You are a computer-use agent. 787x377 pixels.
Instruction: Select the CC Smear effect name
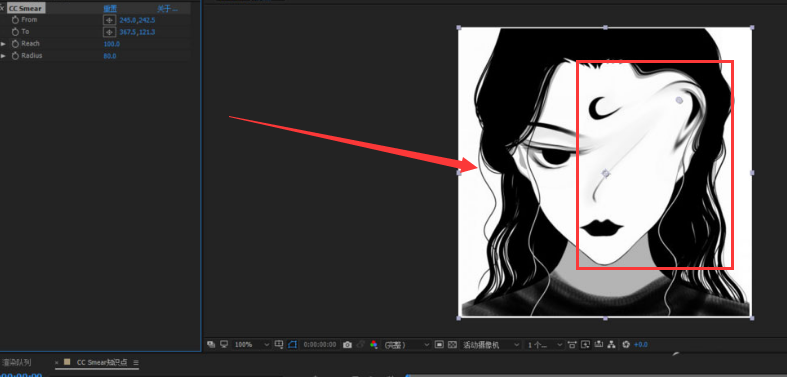pyautogui.click(x=25, y=9)
